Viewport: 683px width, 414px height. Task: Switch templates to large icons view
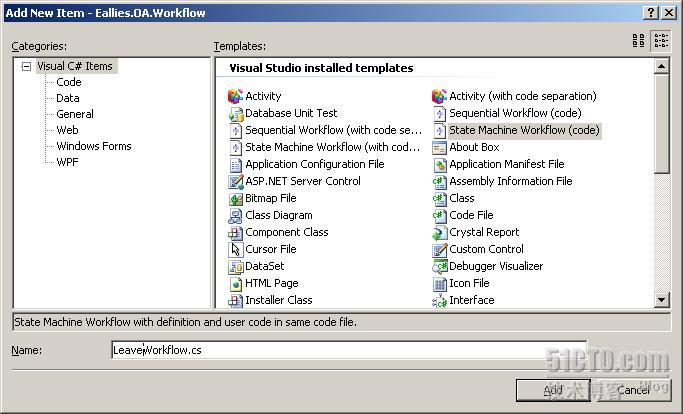pyautogui.click(x=639, y=41)
